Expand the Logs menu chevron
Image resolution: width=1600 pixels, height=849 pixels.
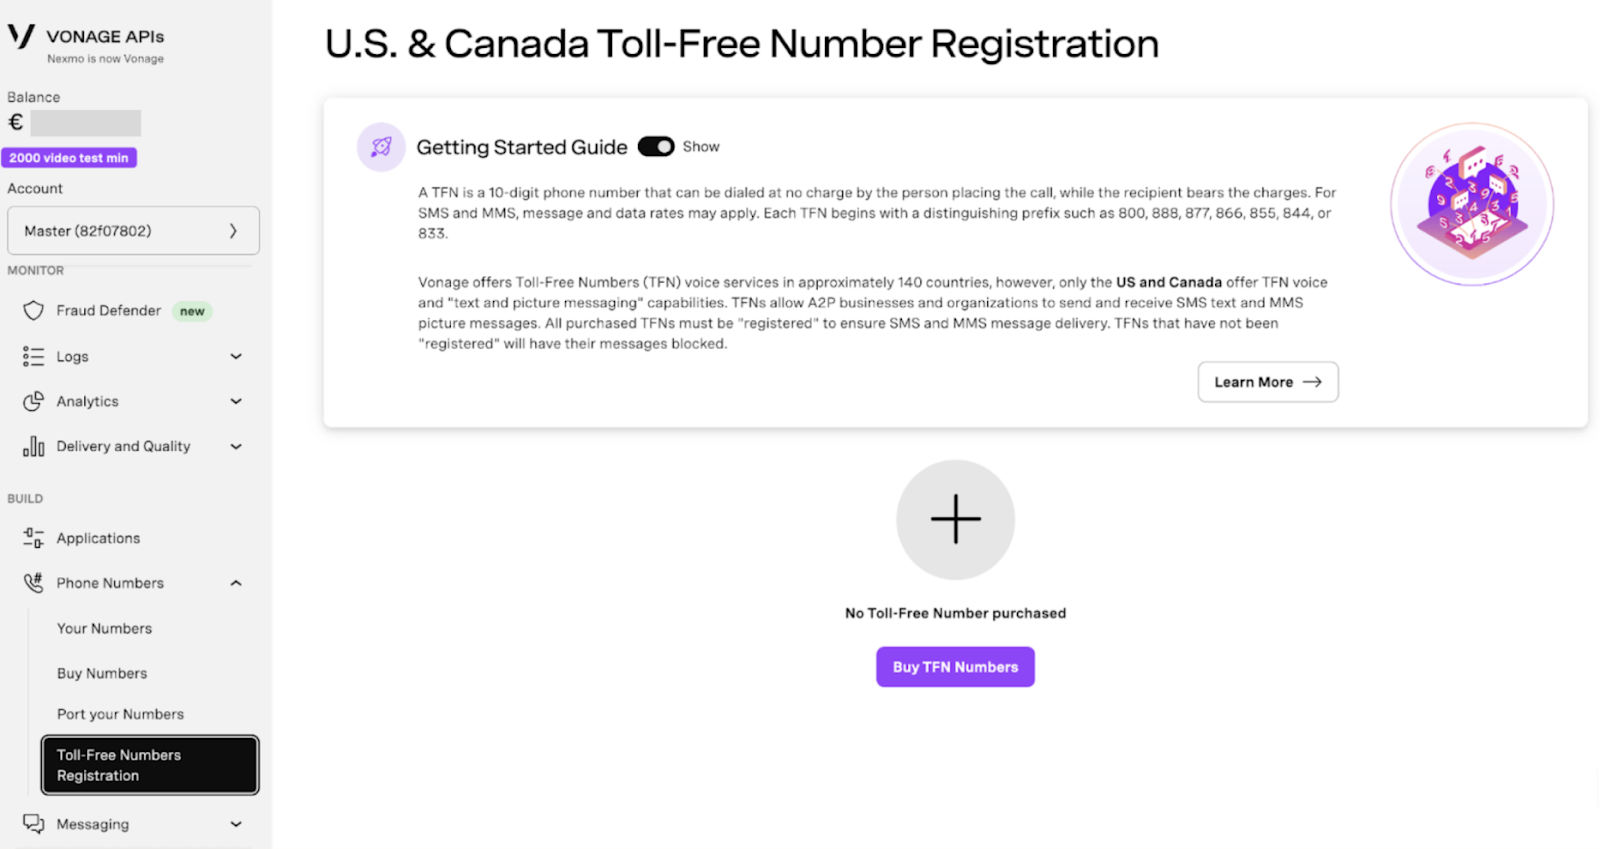(x=236, y=357)
